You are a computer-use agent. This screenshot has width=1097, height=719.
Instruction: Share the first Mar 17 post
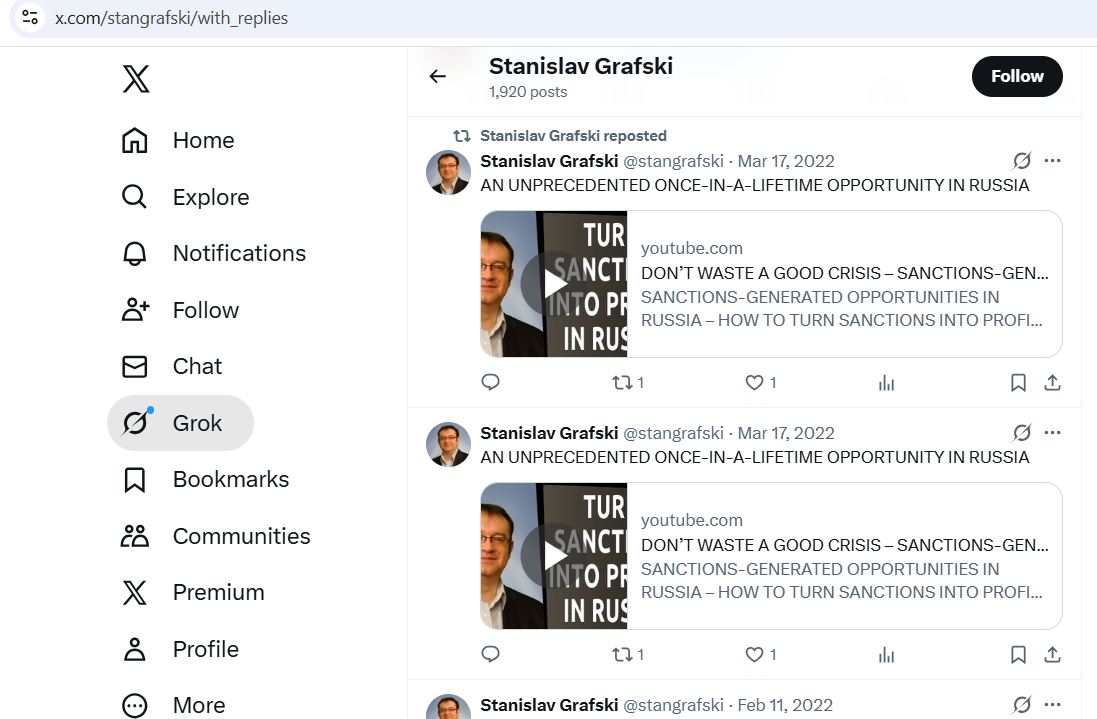click(x=1052, y=382)
